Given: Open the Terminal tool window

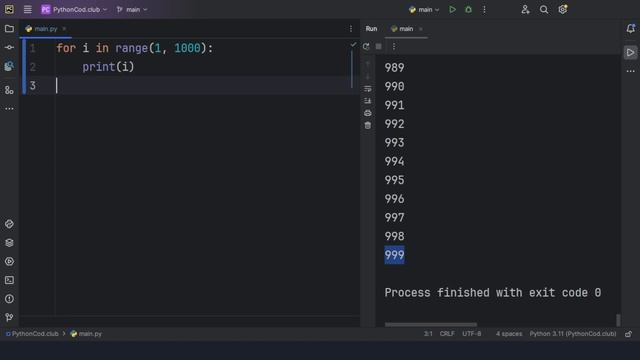Looking at the screenshot, I should pyautogui.click(x=9, y=280).
